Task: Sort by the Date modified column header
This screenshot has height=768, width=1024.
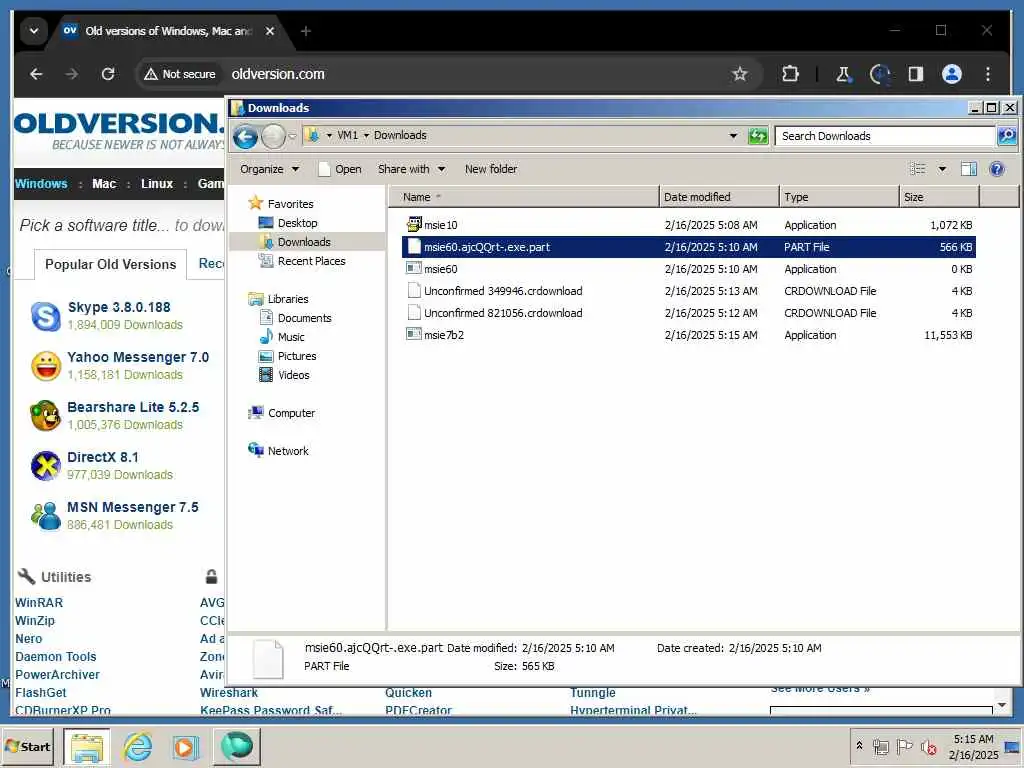Action: pyautogui.click(x=719, y=197)
